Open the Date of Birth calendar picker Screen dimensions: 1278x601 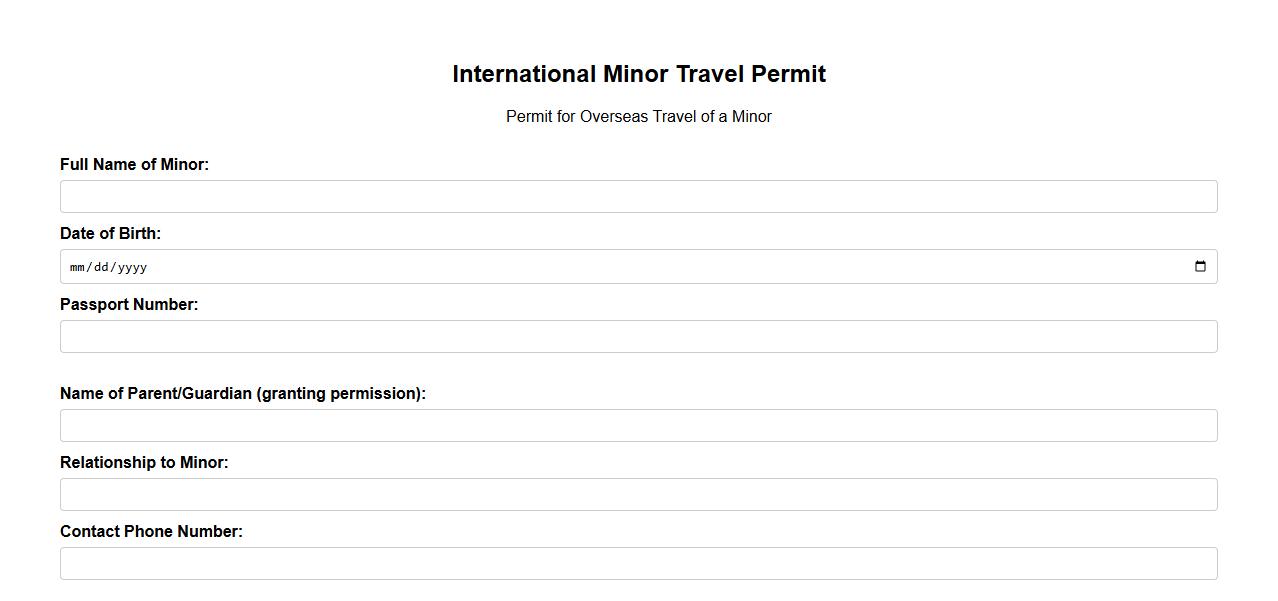tap(1200, 267)
